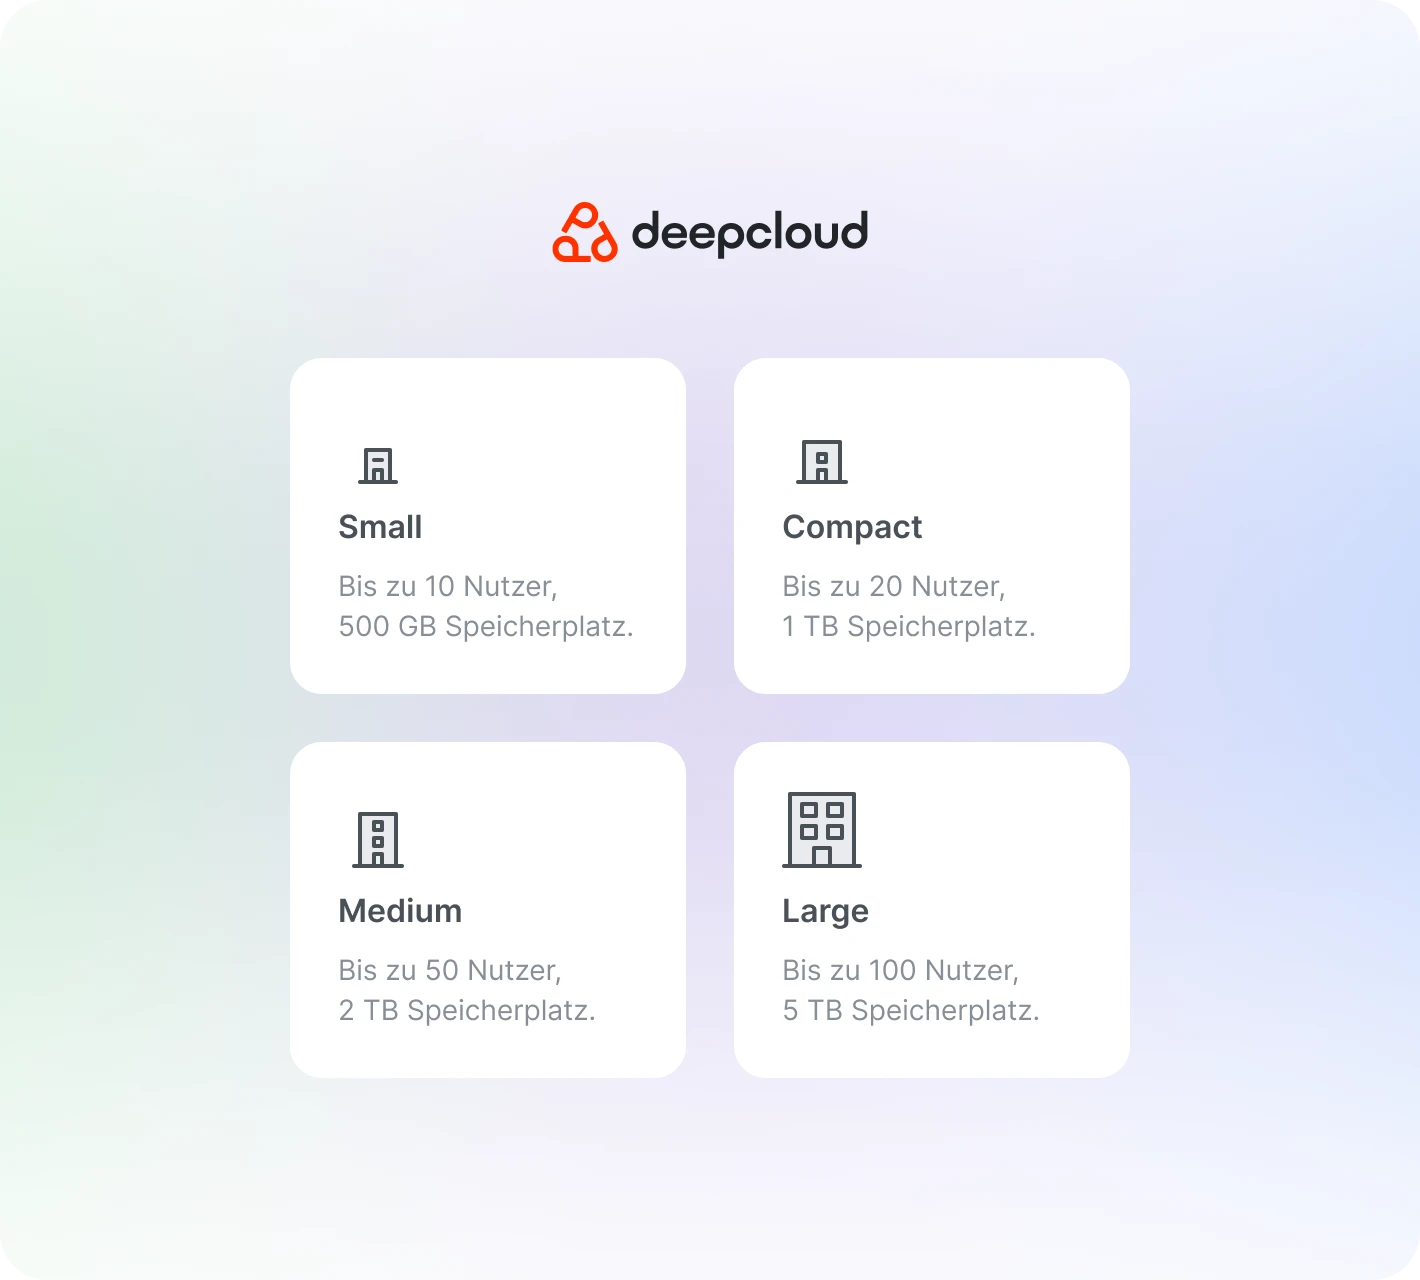
Task: Click the Medium plan building icon
Action: (x=378, y=840)
